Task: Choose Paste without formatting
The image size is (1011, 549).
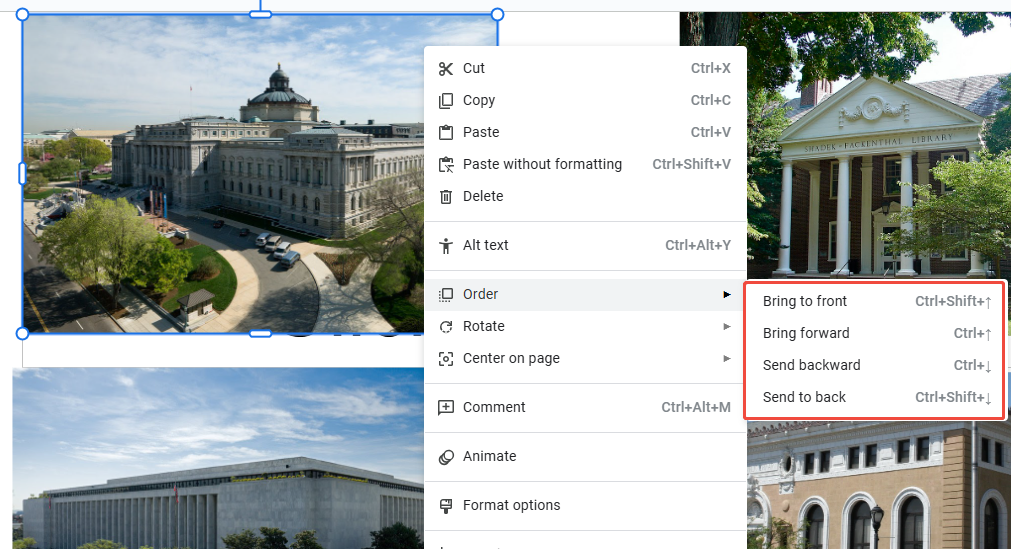Action: coord(542,165)
